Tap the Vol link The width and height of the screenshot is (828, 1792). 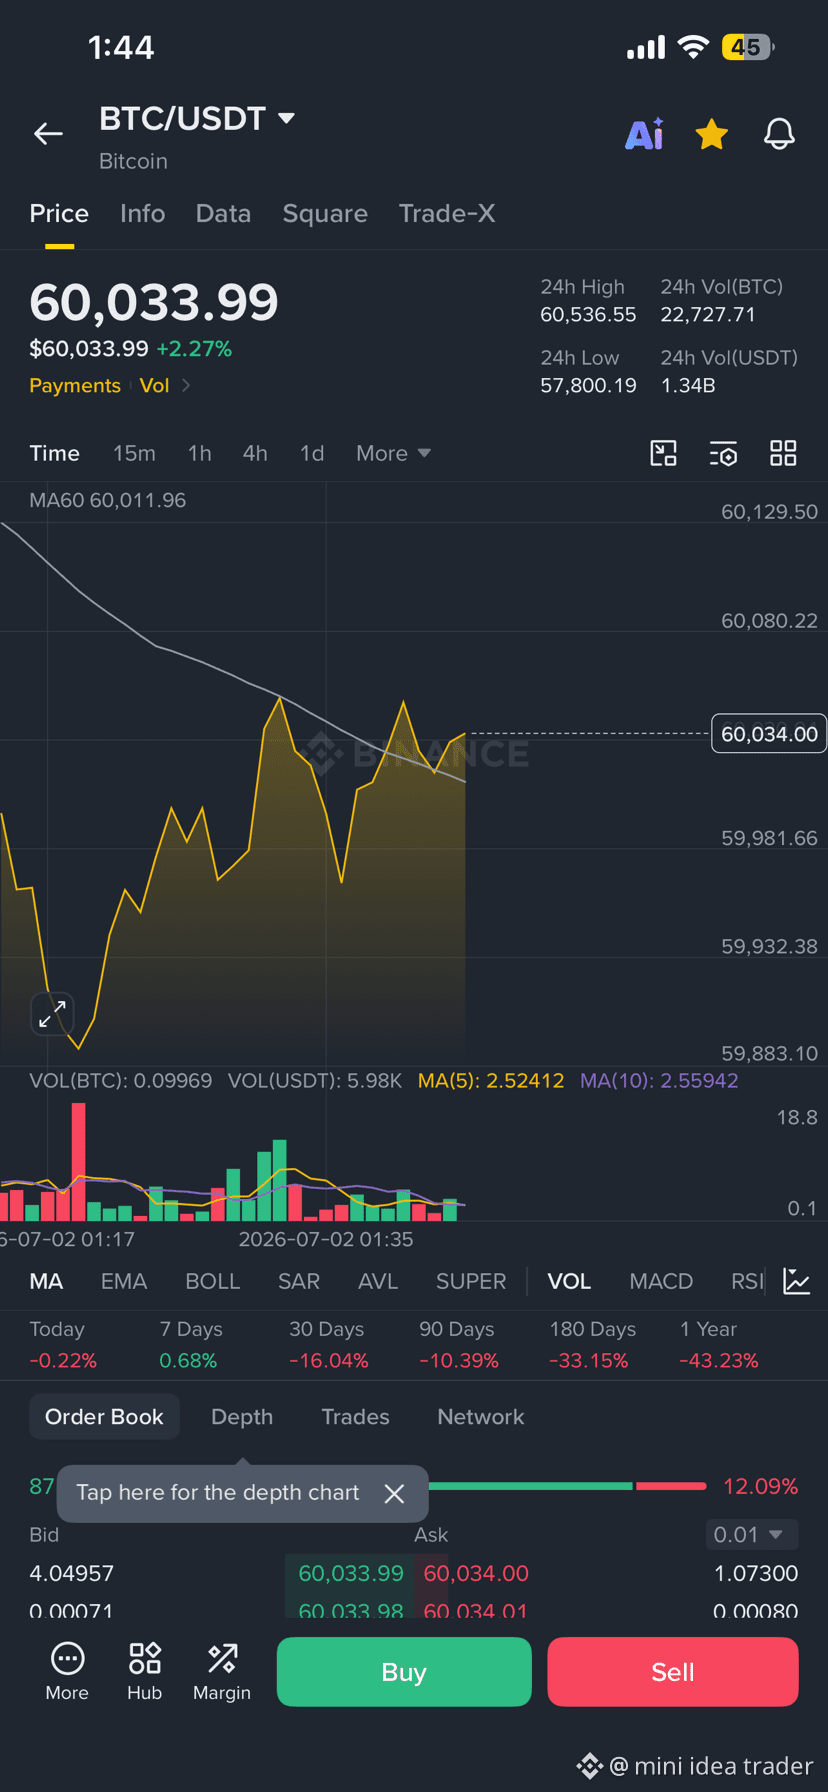(154, 385)
